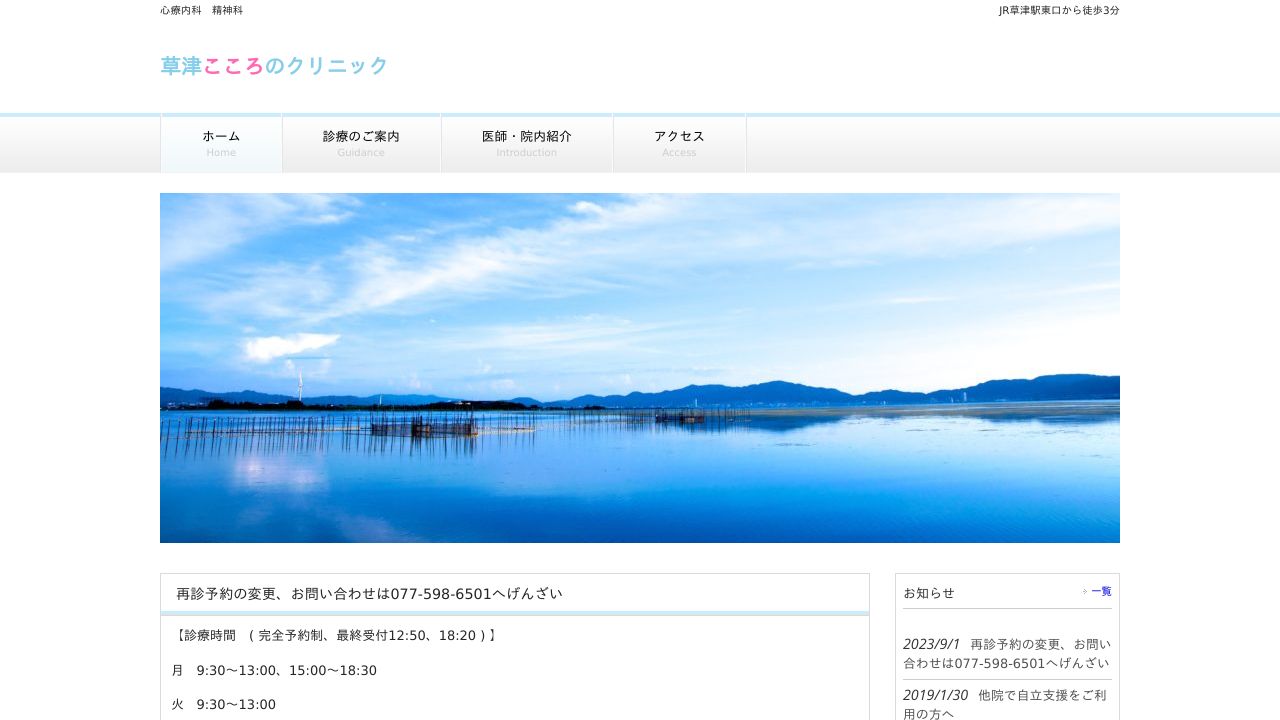Open the アクセス Access tab
The height and width of the screenshot is (720, 1280).
(679, 143)
